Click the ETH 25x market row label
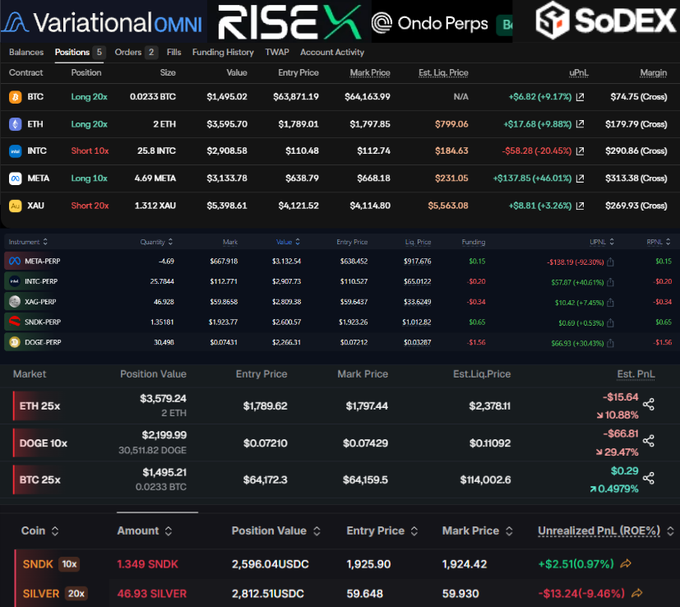The width and height of the screenshot is (680, 607). pos(40,406)
